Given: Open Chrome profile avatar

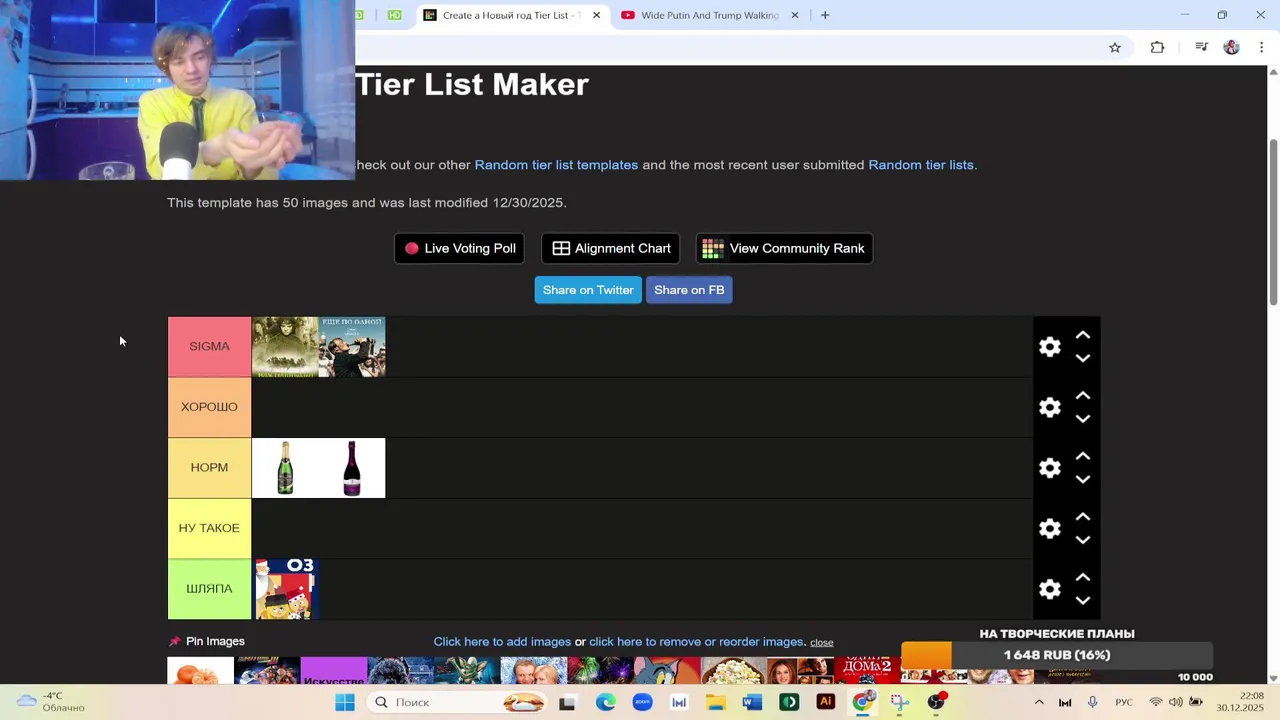Looking at the screenshot, I should [x=1232, y=47].
